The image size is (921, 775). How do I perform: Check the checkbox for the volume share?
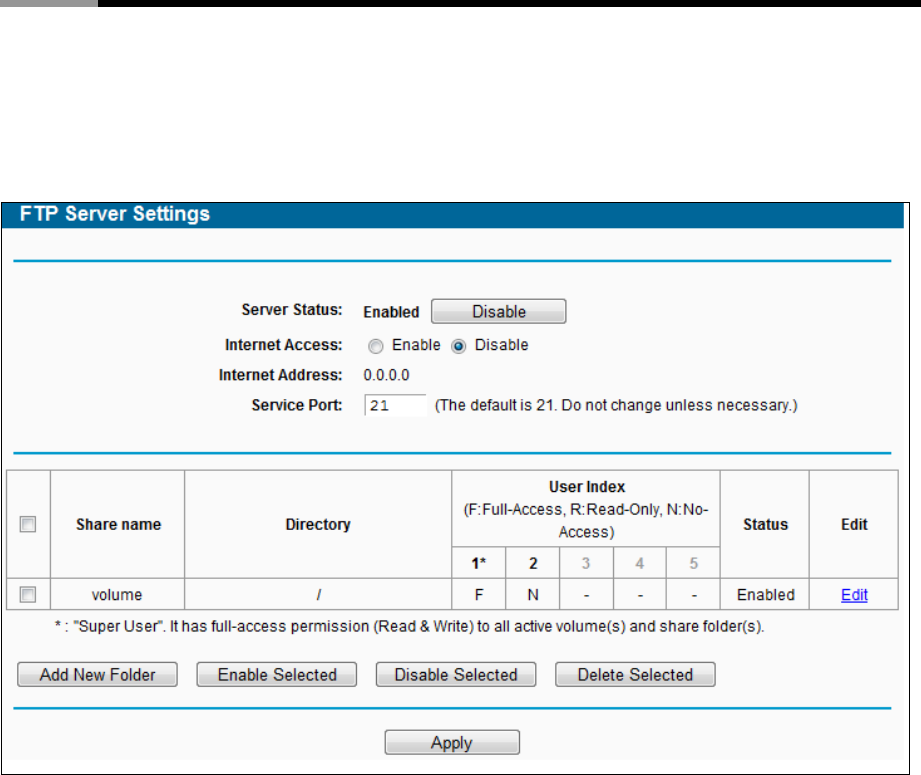tap(28, 595)
